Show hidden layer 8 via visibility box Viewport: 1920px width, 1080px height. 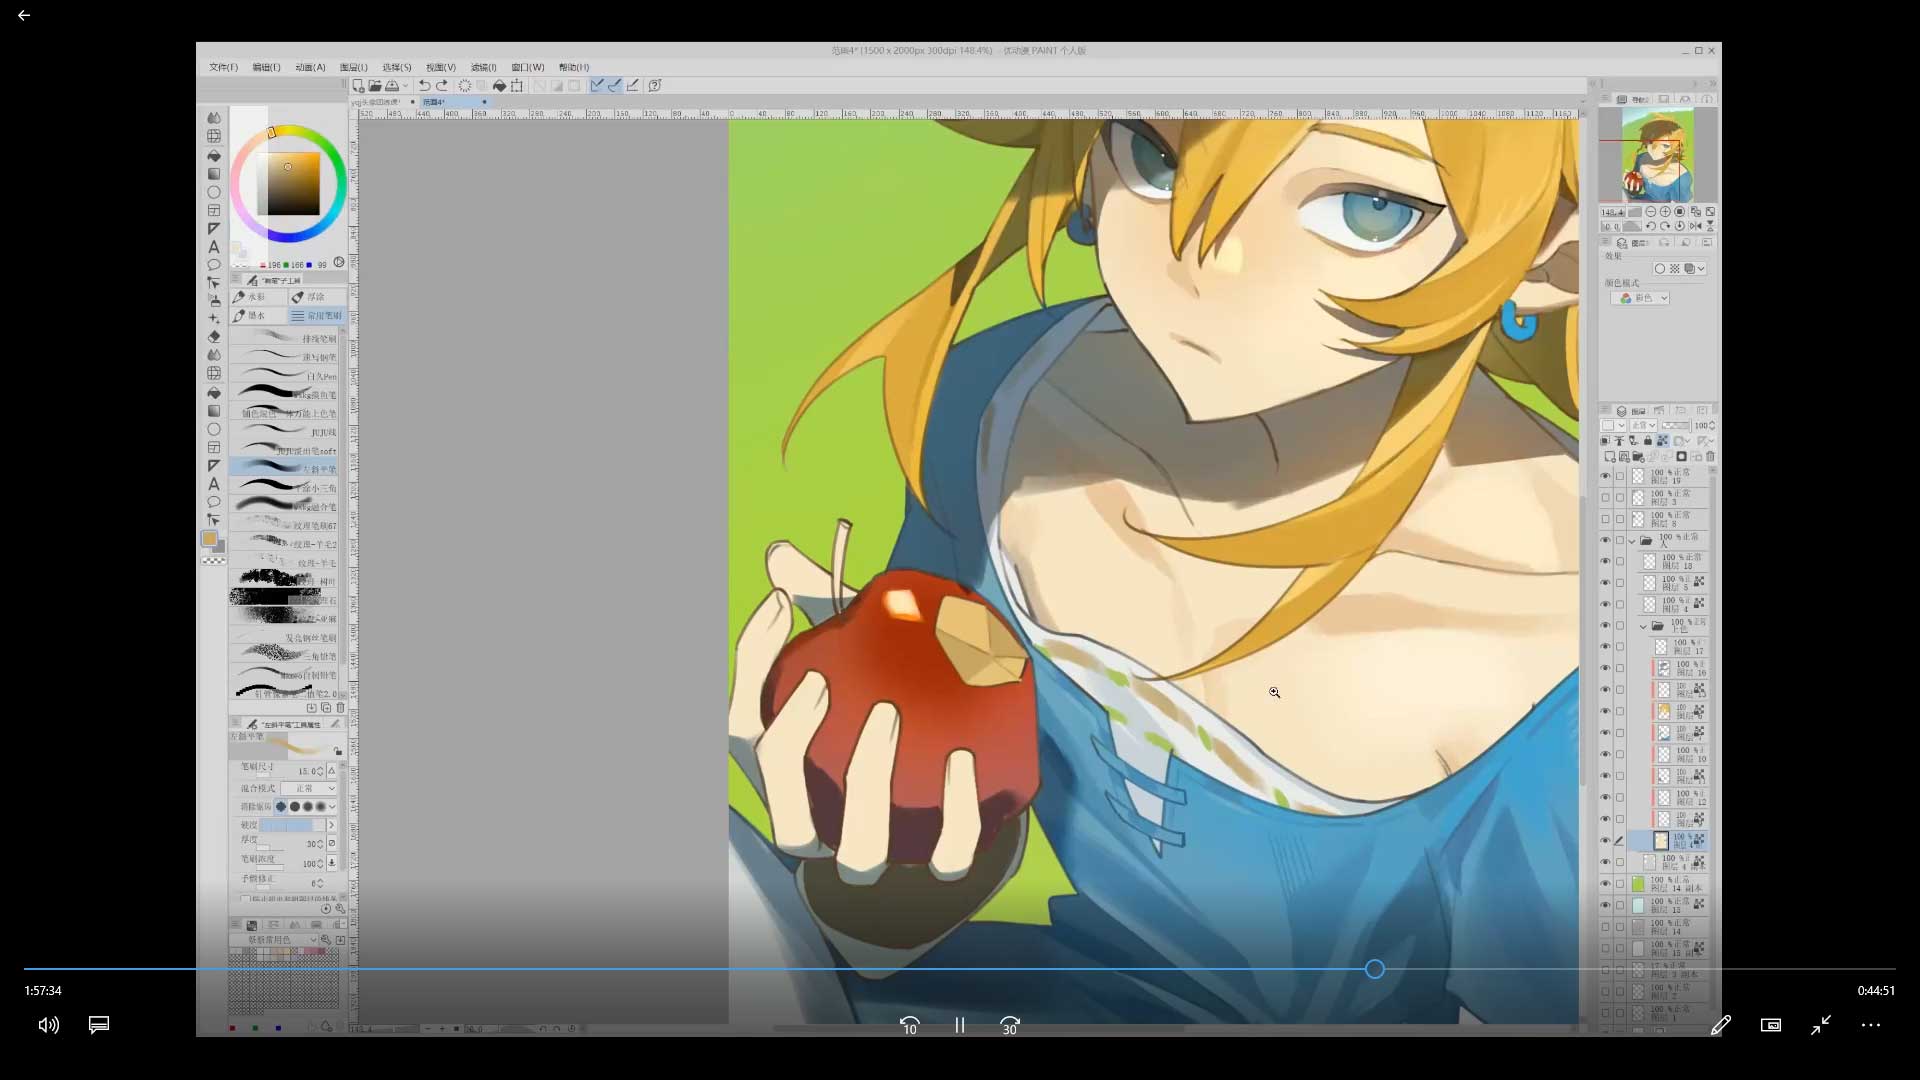(x=1605, y=519)
